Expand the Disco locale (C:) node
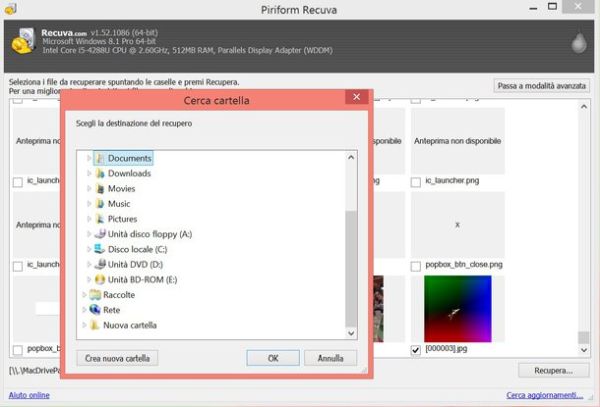 click(x=89, y=249)
